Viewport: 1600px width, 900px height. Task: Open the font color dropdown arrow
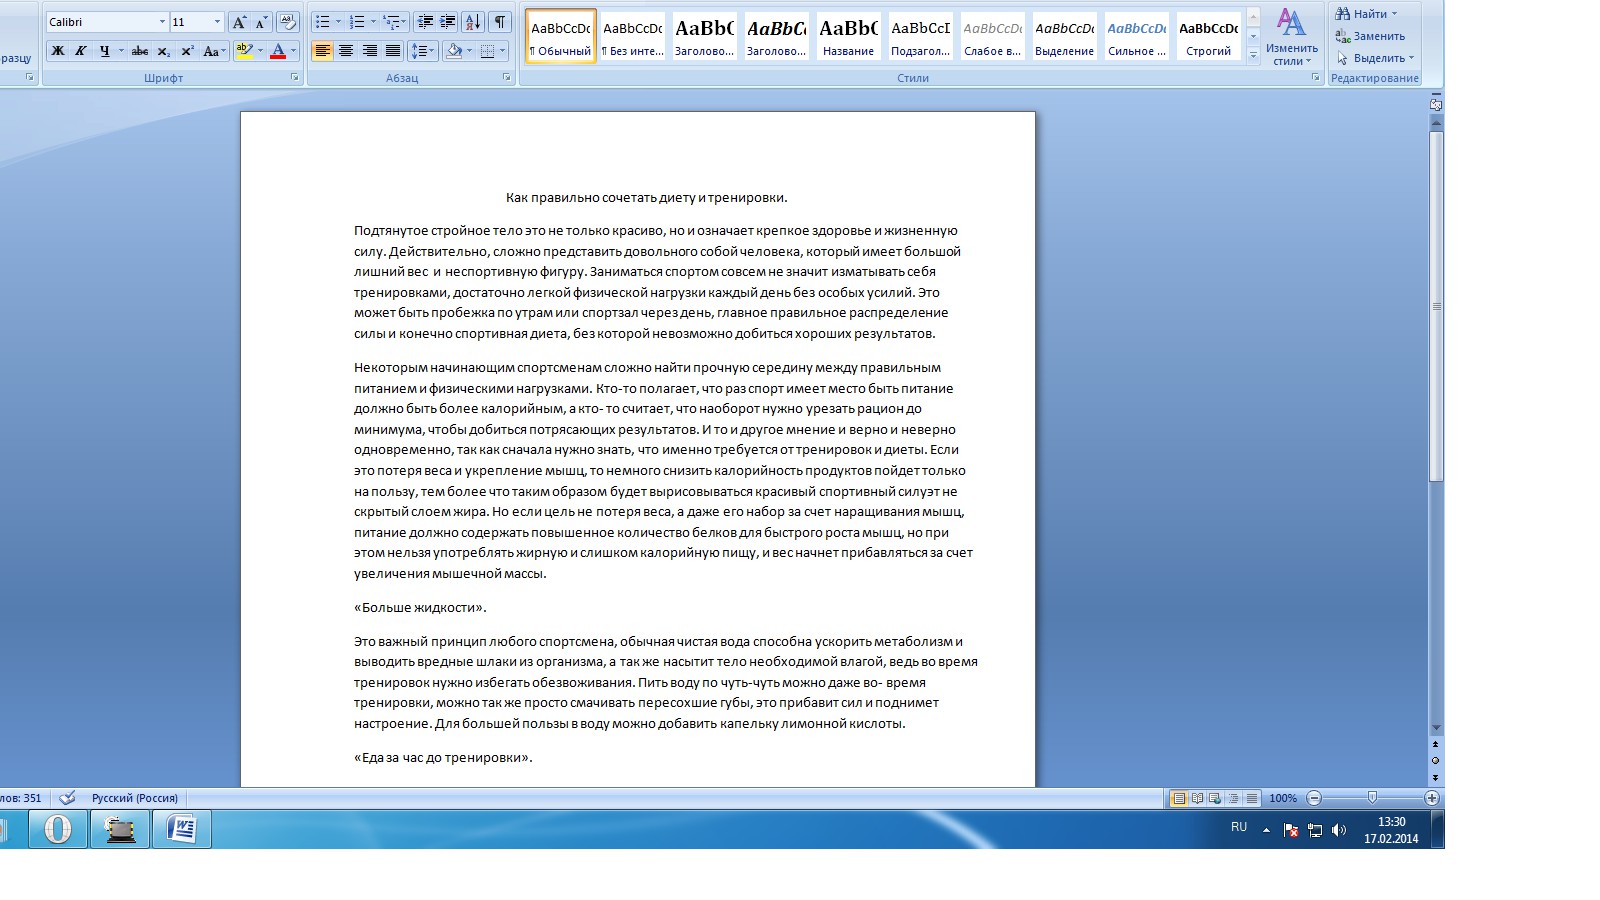click(293, 51)
